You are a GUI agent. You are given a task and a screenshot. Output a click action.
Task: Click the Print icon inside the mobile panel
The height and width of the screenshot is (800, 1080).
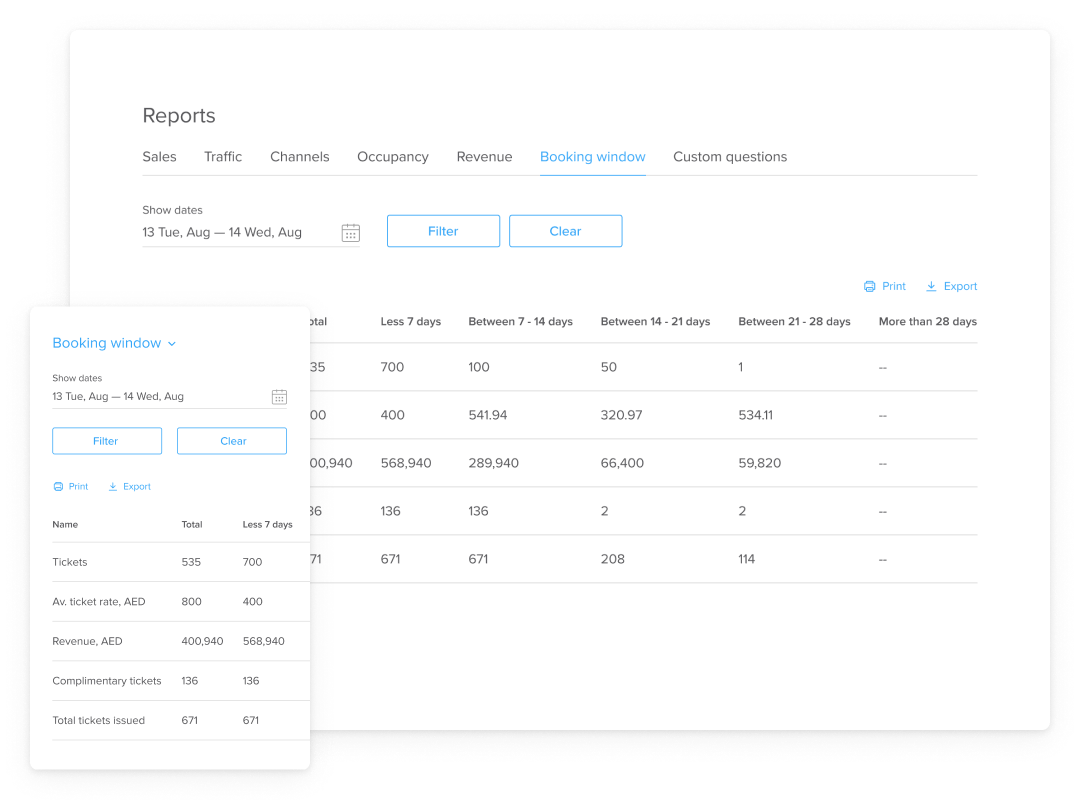pos(57,486)
